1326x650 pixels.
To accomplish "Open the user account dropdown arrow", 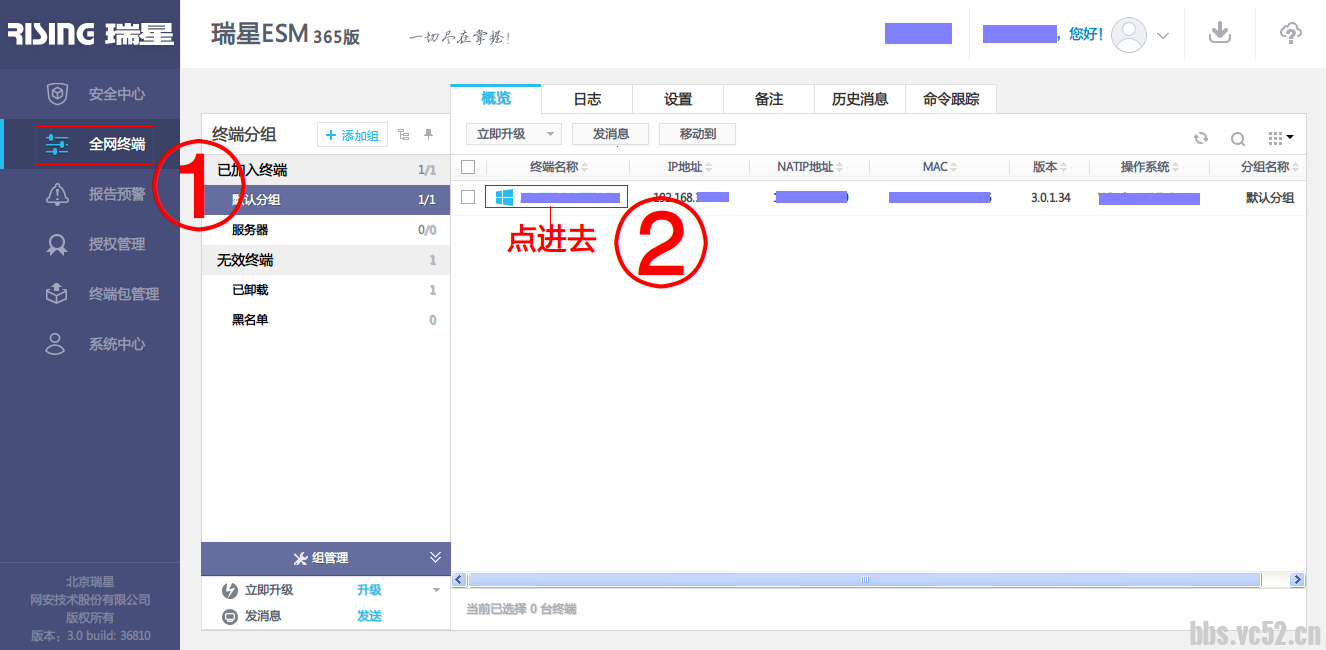I will (x=1163, y=36).
